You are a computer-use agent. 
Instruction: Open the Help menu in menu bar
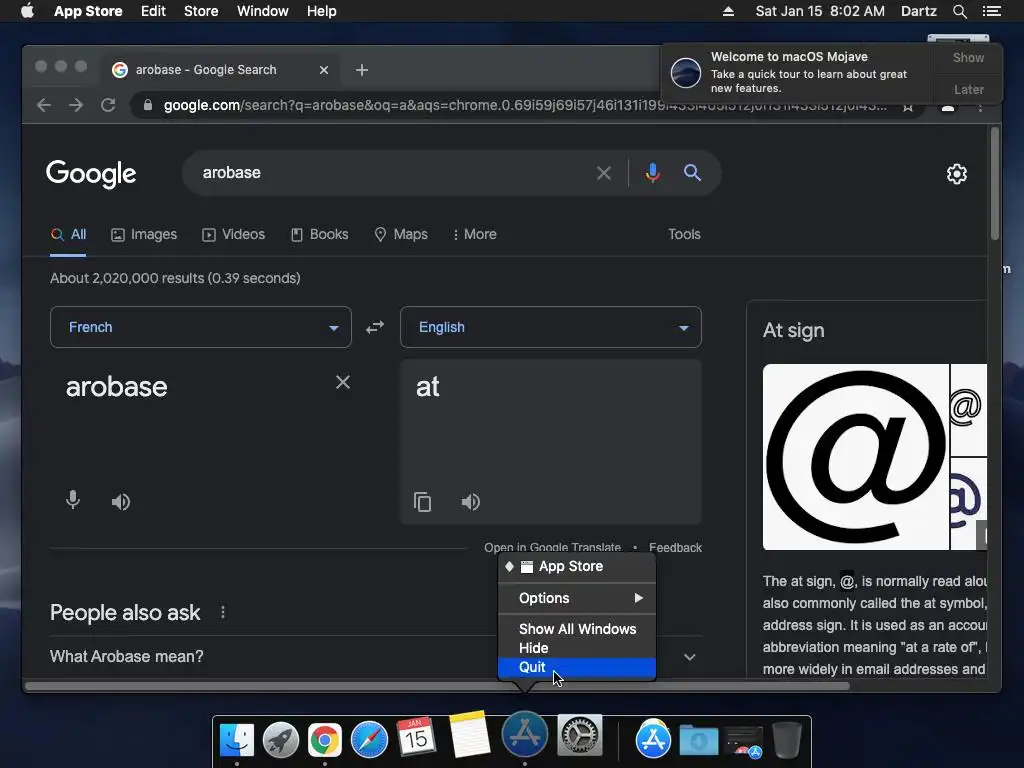[322, 11]
